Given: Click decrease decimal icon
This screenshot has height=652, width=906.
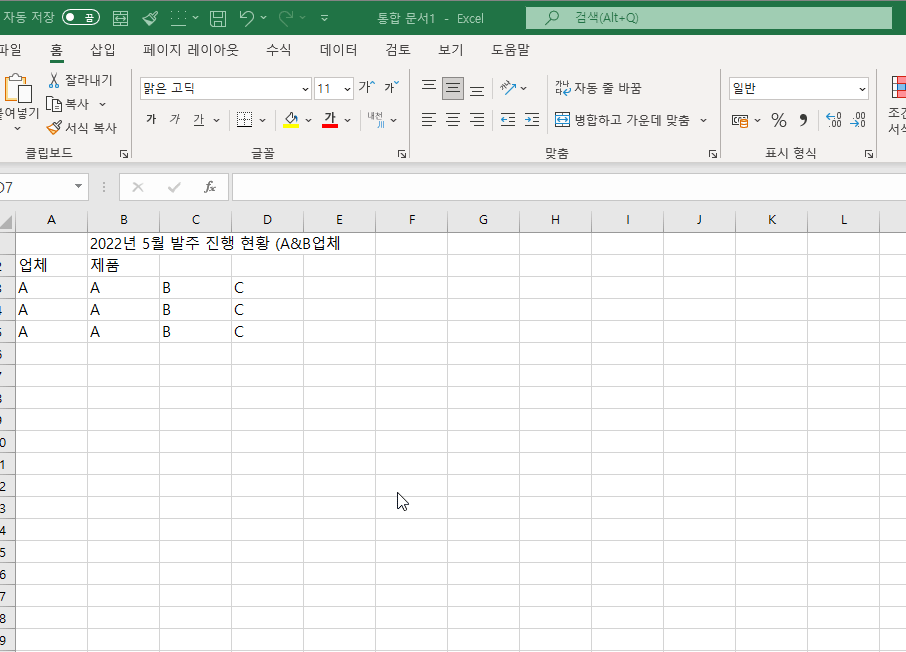Looking at the screenshot, I should coord(858,120).
